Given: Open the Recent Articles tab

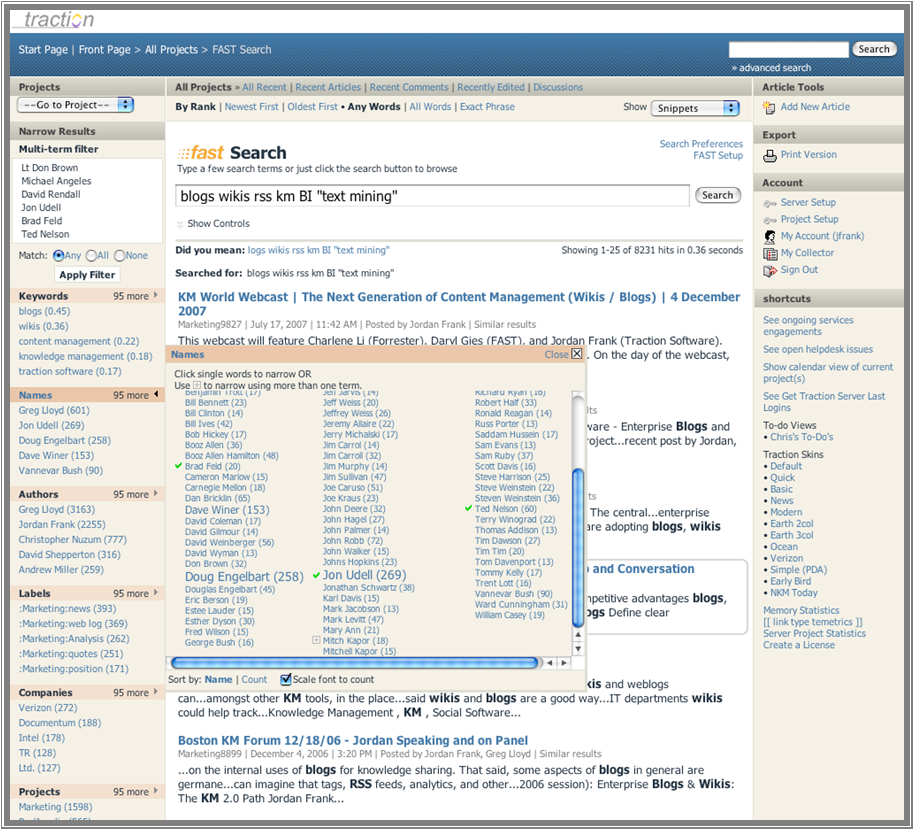Looking at the screenshot, I should [328, 88].
